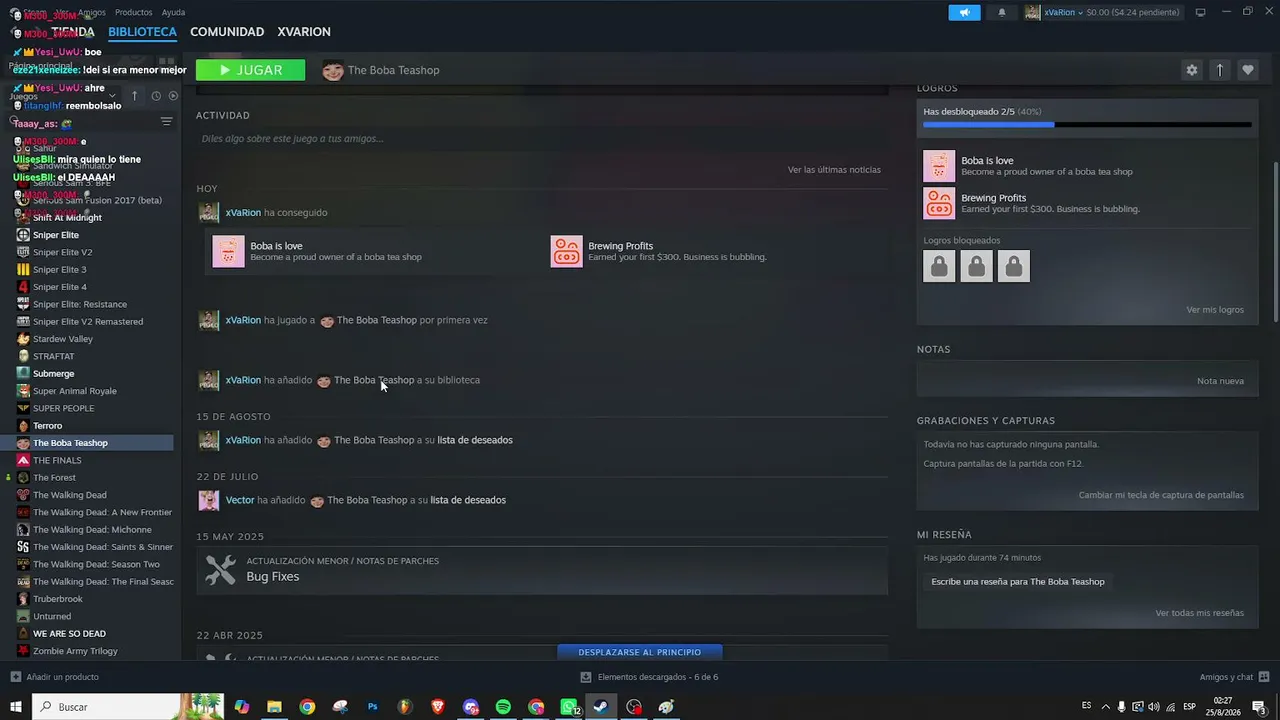
Task: Select the middle locked achievement padlock
Action: coord(976,266)
